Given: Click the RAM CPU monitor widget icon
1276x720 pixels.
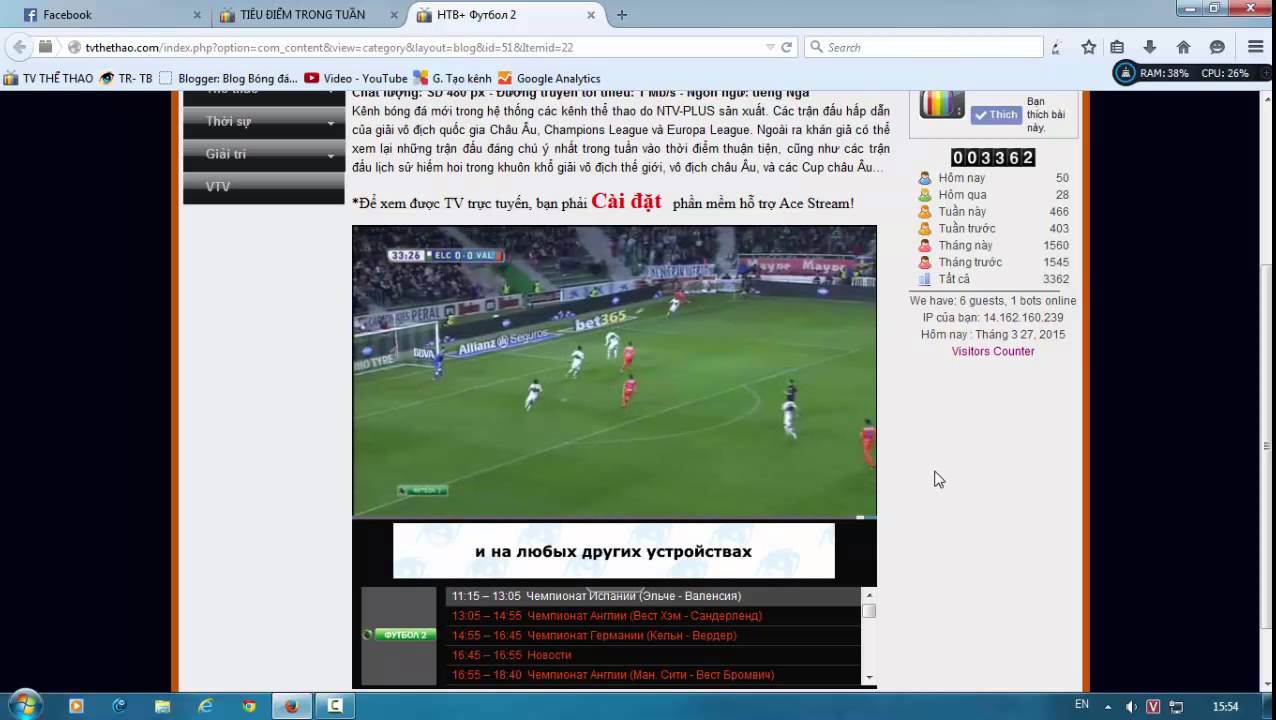Looking at the screenshot, I should [1125, 73].
